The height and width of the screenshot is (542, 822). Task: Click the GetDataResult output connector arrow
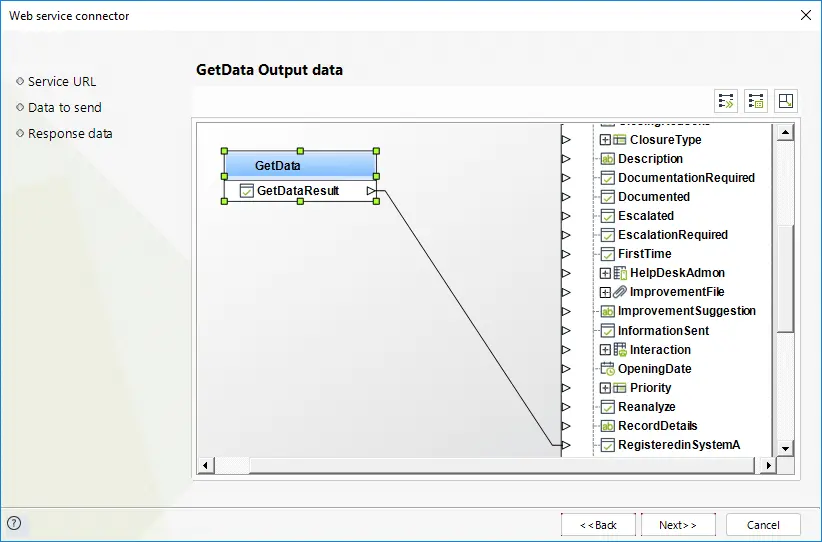click(371, 191)
